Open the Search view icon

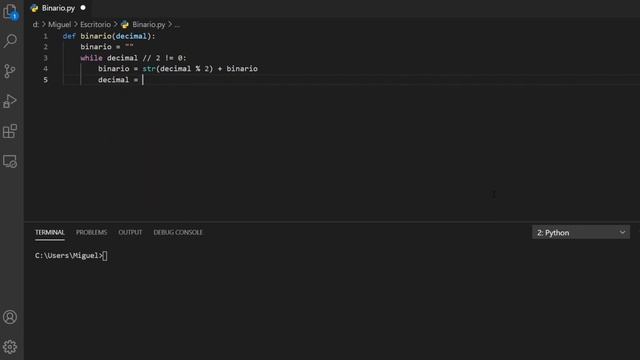click(x=10, y=41)
